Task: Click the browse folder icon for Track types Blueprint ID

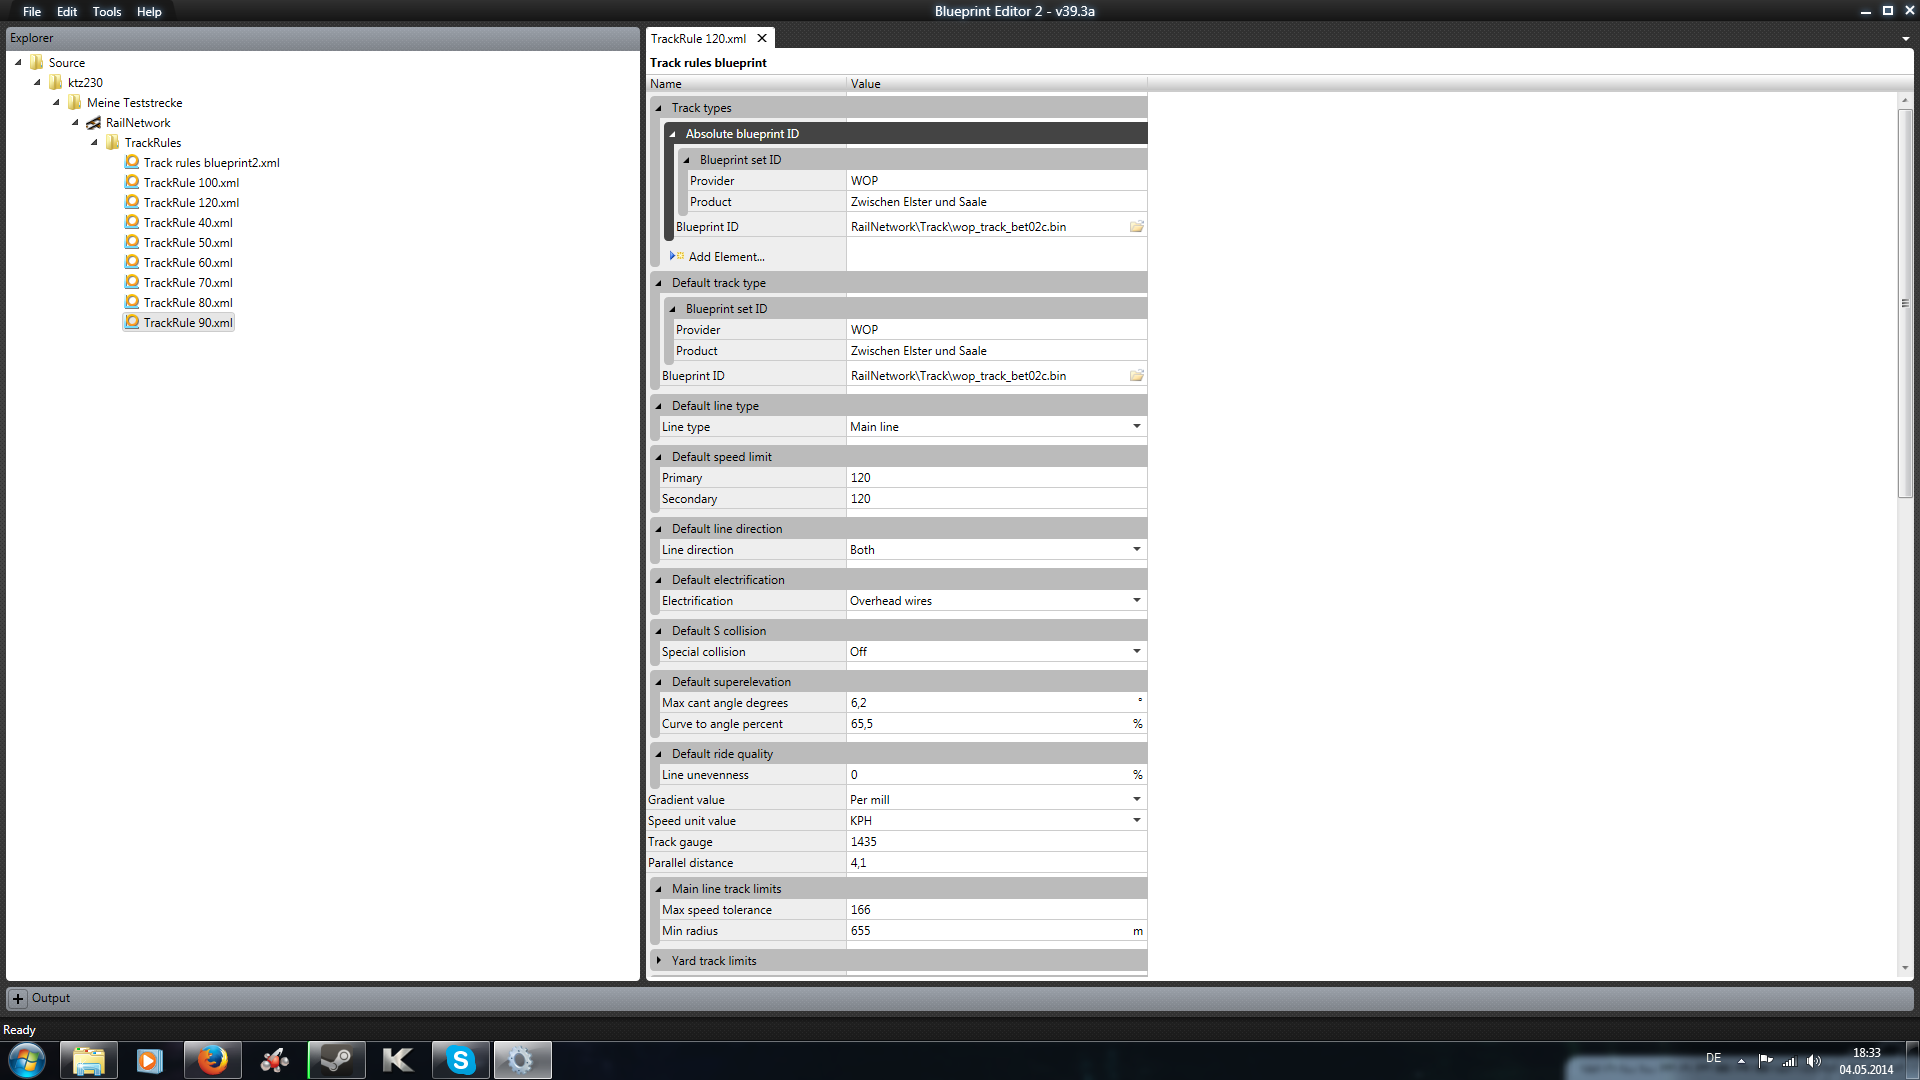Action: click(1136, 227)
